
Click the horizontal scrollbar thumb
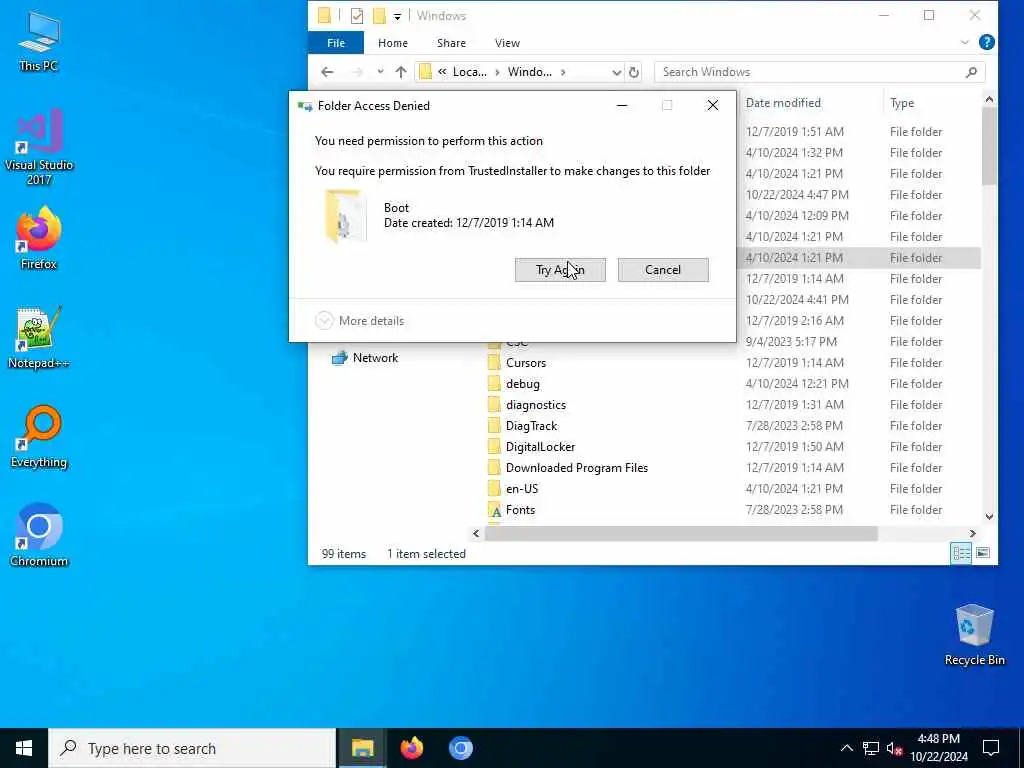click(681, 534)
